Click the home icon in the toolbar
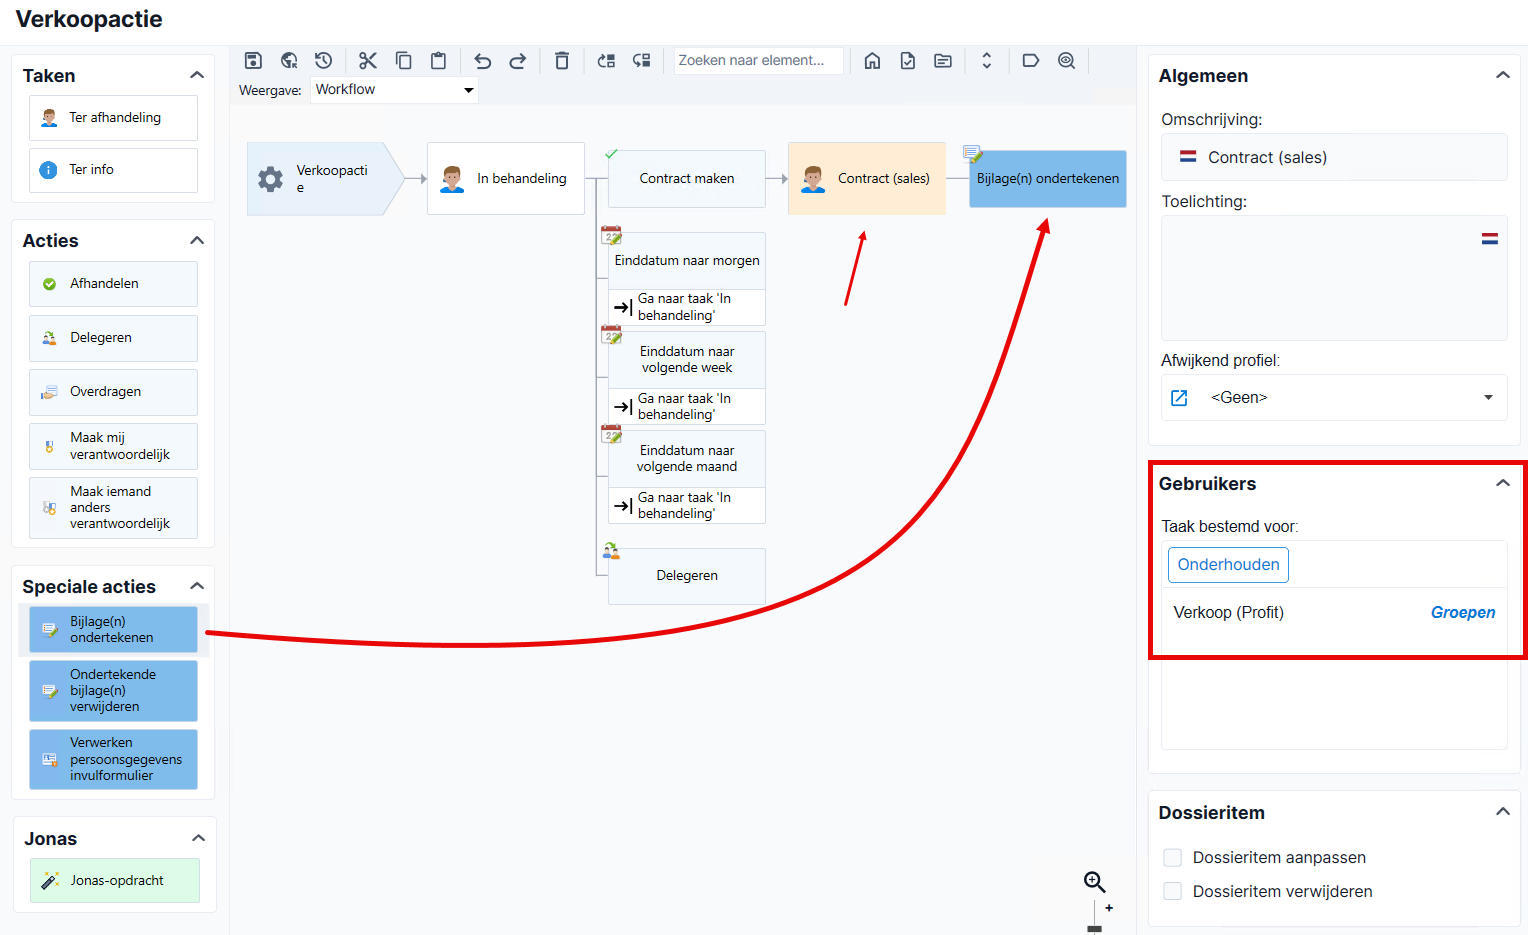The image size is (1528, 935). click(x=872, y=61)
